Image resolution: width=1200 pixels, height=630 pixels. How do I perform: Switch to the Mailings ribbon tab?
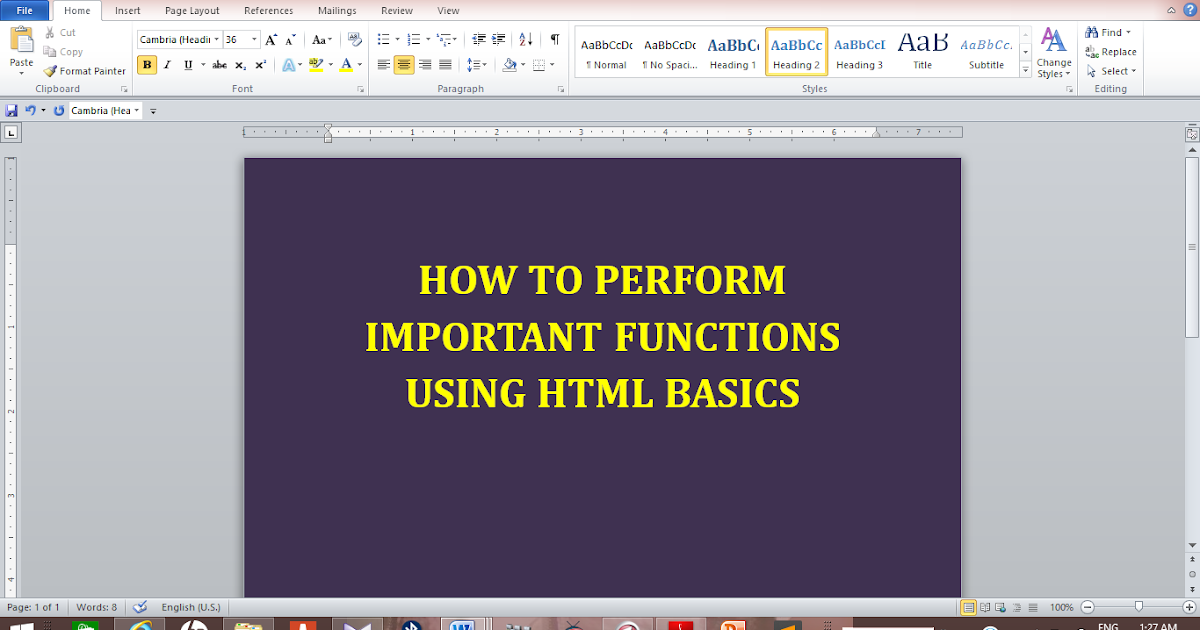click(x=336, y=11)
